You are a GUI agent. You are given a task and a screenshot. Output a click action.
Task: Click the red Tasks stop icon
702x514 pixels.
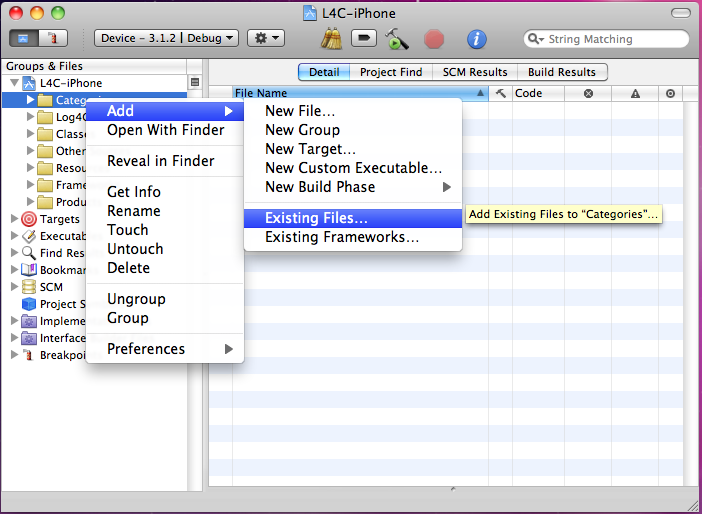[x=434, y=39]
